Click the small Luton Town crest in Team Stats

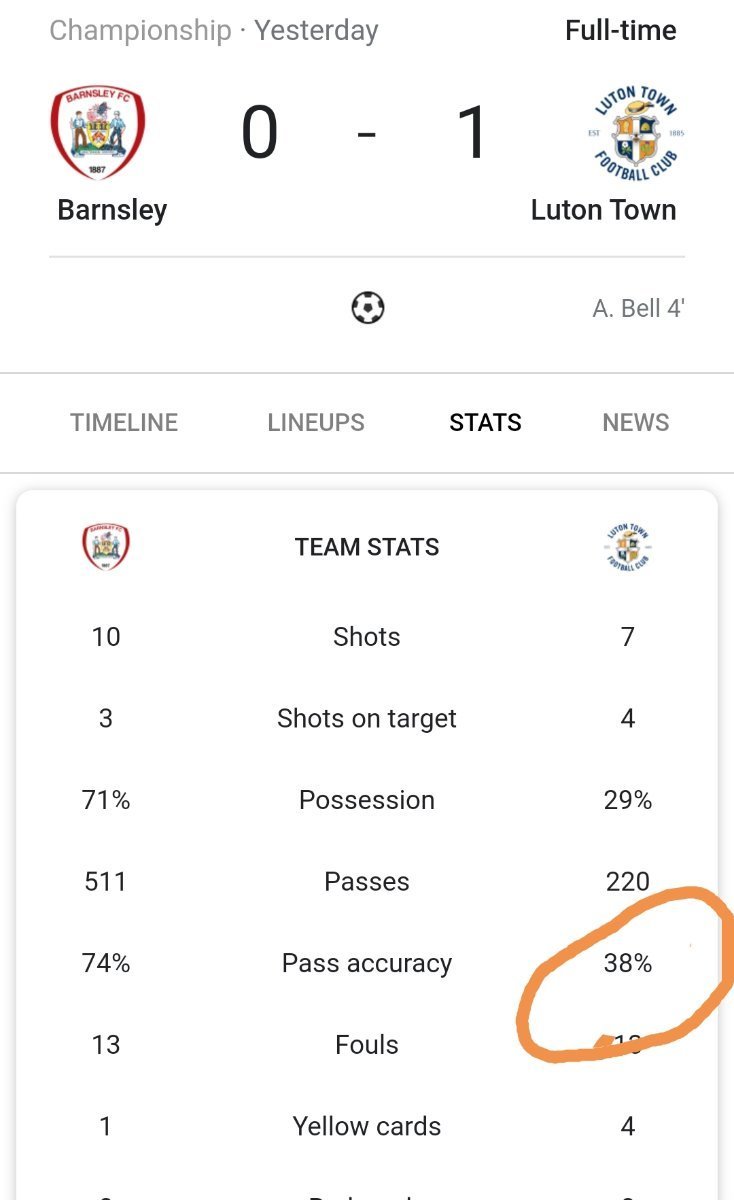pos(628,547)
